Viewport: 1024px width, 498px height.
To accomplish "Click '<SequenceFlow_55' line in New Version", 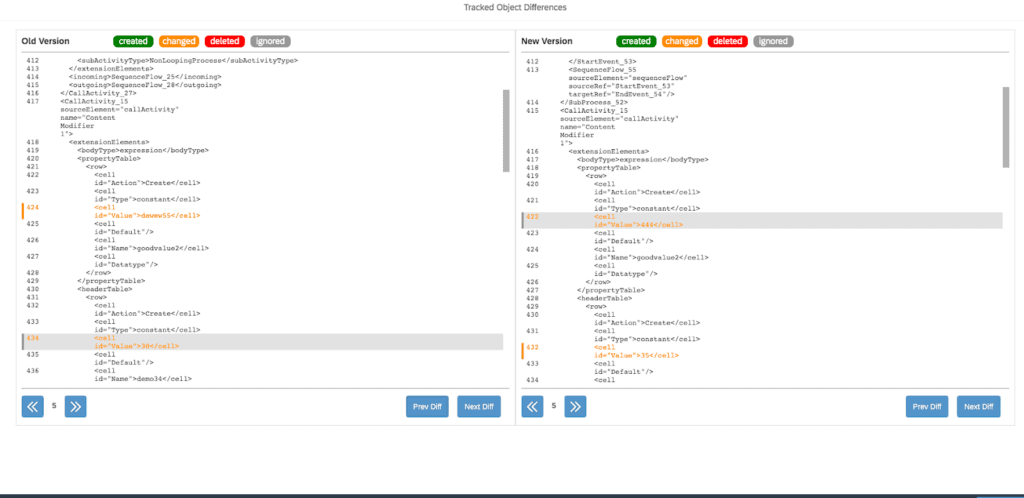I will [602, 69].
